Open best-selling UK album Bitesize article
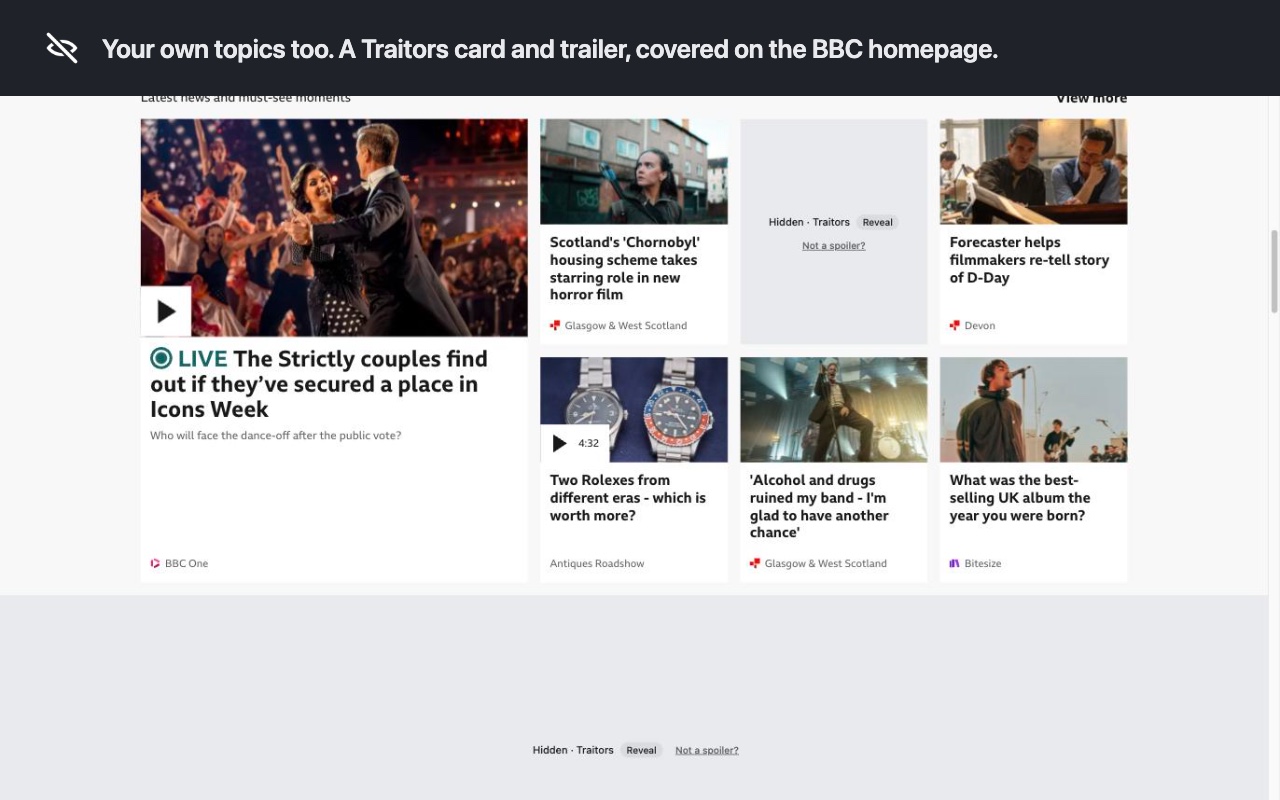Viewport: 1280px width, 800px height. point(1020,498)
